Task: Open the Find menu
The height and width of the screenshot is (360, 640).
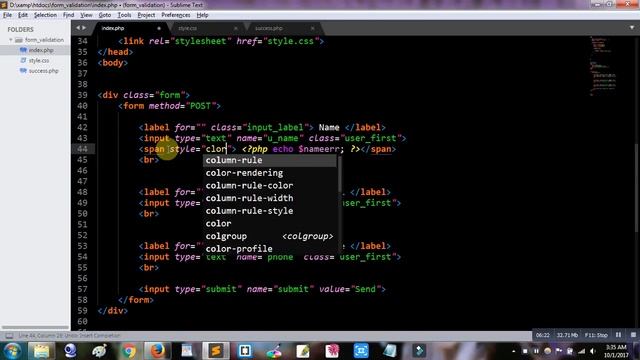Action: 69,15
